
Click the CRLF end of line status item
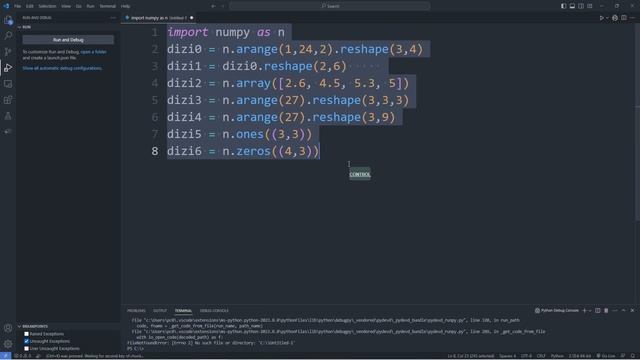[541, 356]
